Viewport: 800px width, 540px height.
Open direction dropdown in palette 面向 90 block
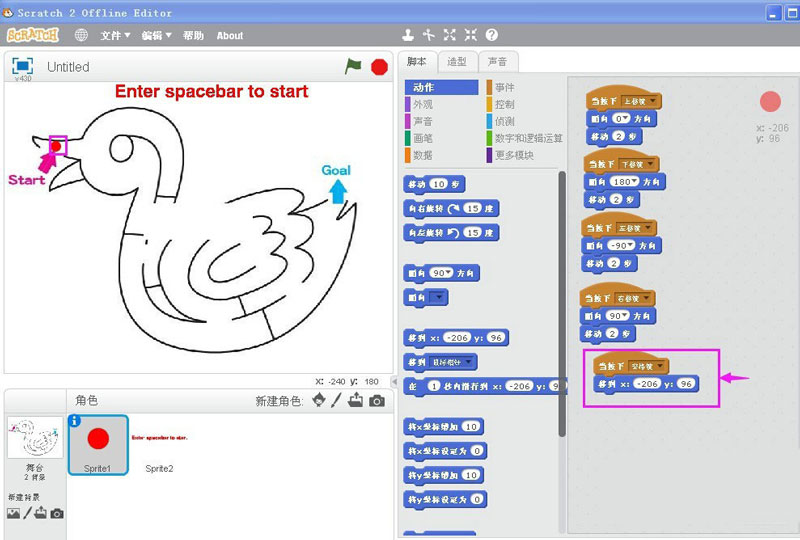[x=449, y=273]
